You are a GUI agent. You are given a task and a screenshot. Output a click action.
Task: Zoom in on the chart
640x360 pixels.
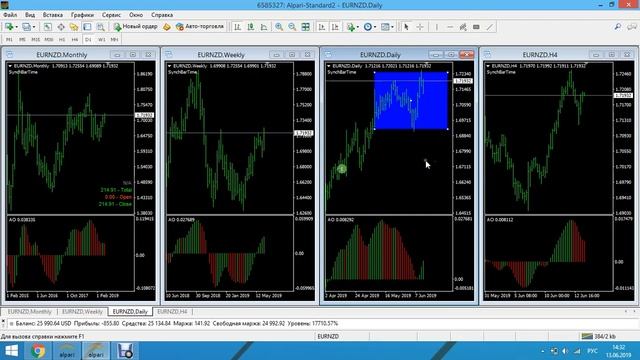pyautogui.click(x=279, y=27)
